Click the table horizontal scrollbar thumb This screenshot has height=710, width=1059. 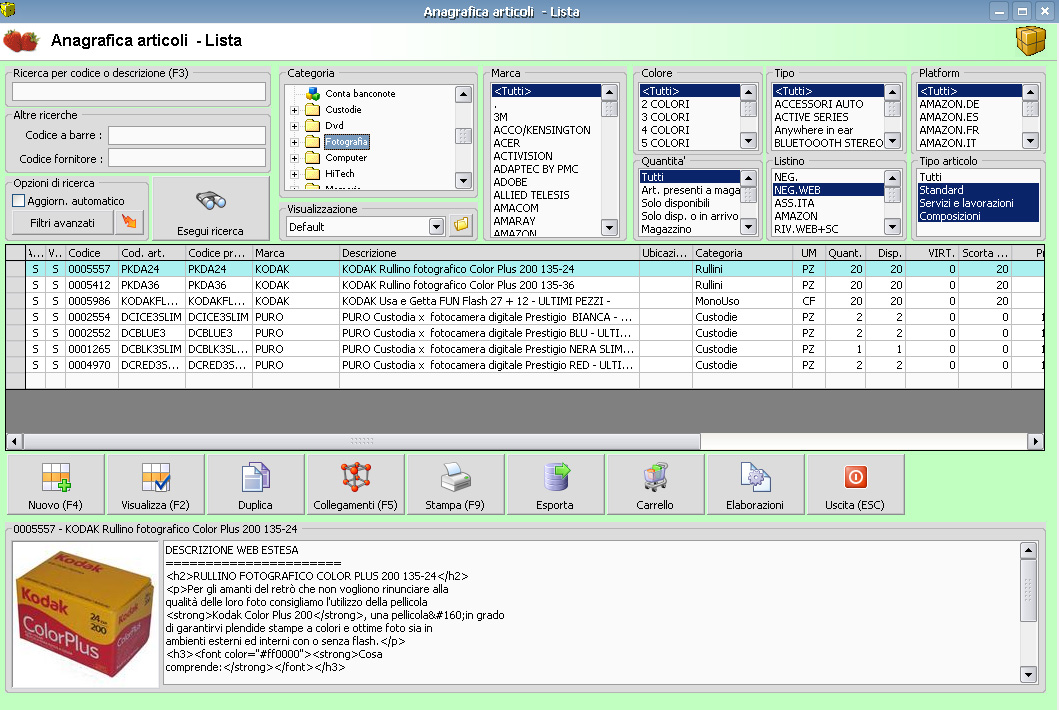[x=362, y=442]
